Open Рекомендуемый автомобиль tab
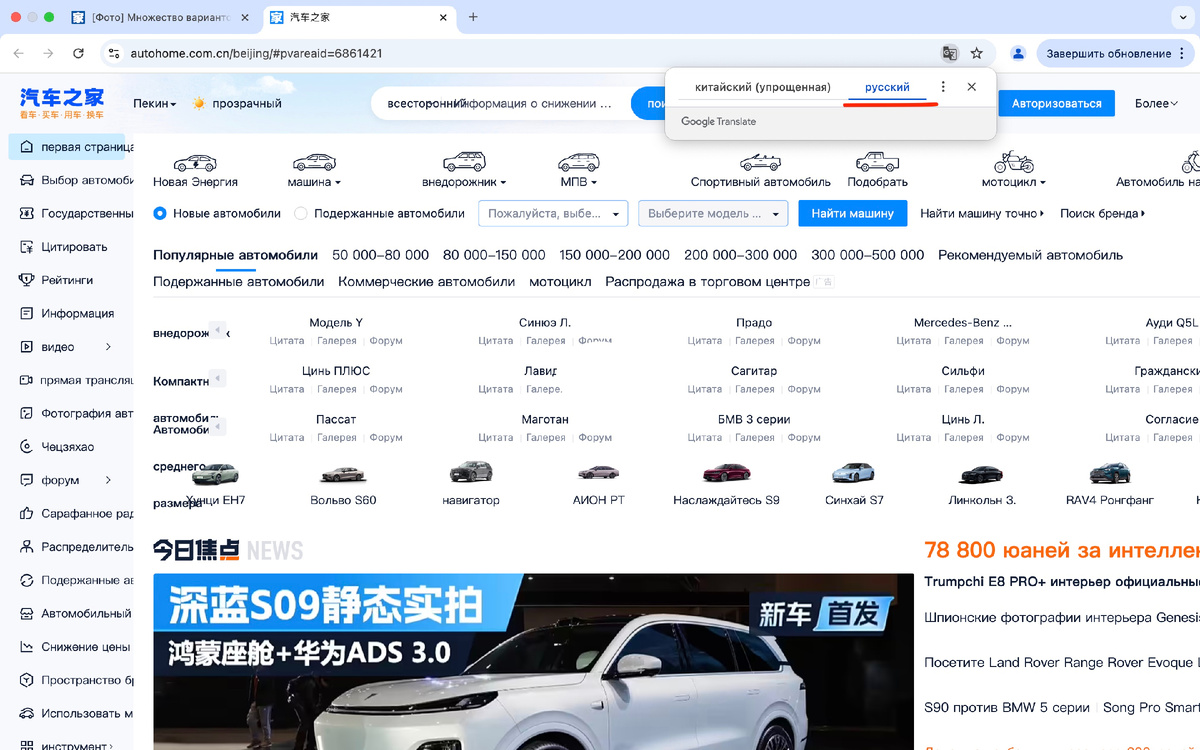The image size is (1200, 750). [x=1030, y=255]
